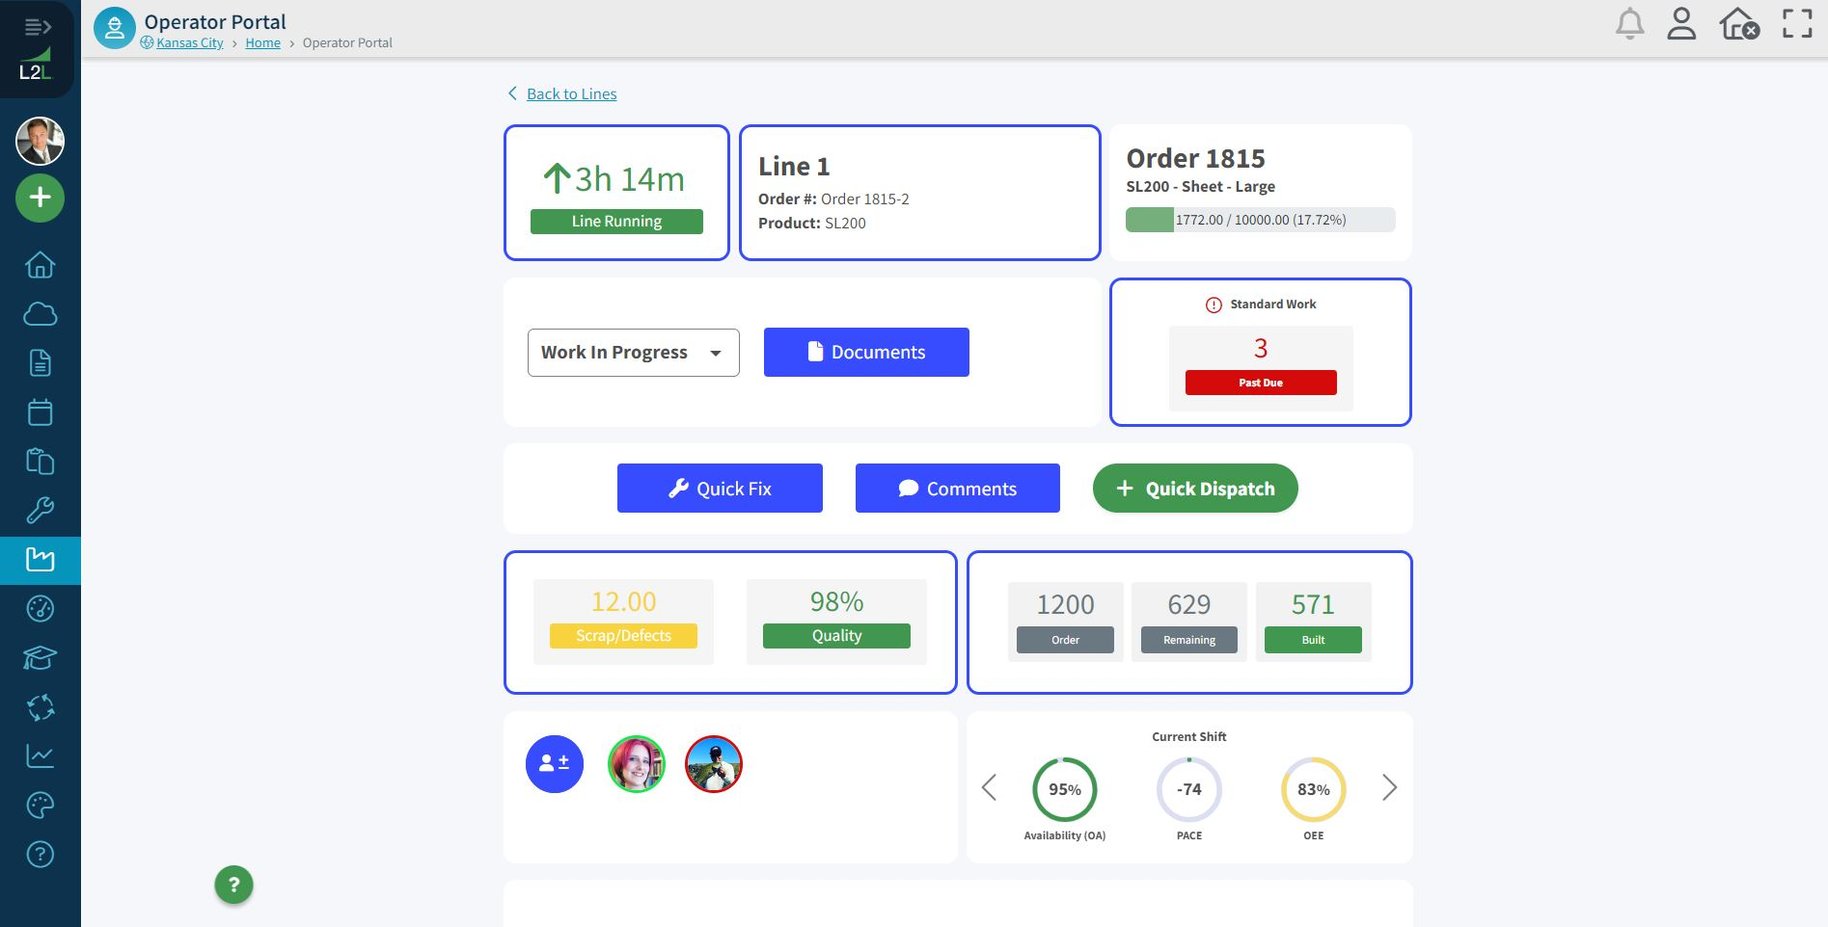The image size is (1828, 927).
Task: Toggle fullscreen mode icon
Action: (x=1796, y=24)
